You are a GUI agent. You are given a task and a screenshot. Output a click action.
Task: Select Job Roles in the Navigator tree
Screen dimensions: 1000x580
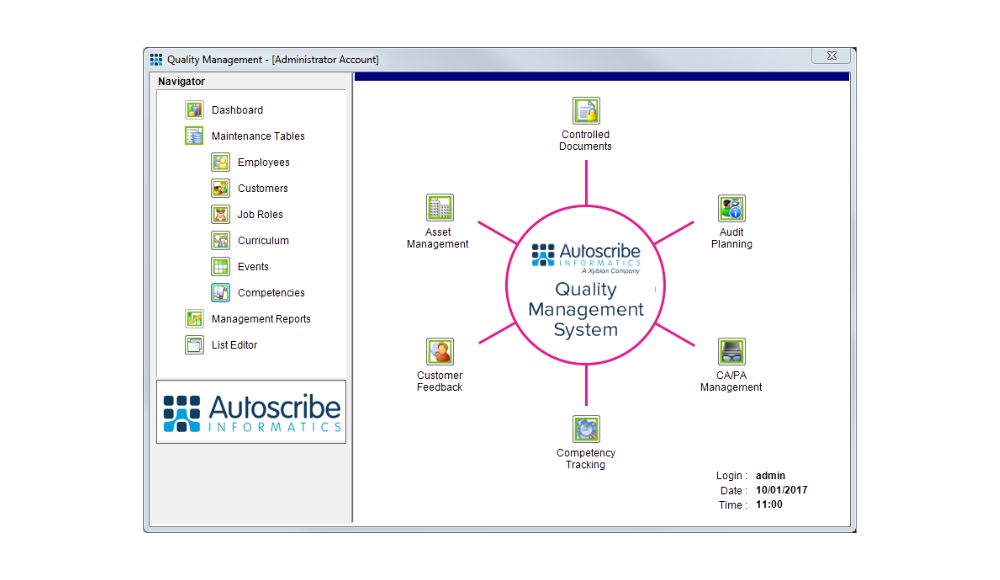point(260,214)
